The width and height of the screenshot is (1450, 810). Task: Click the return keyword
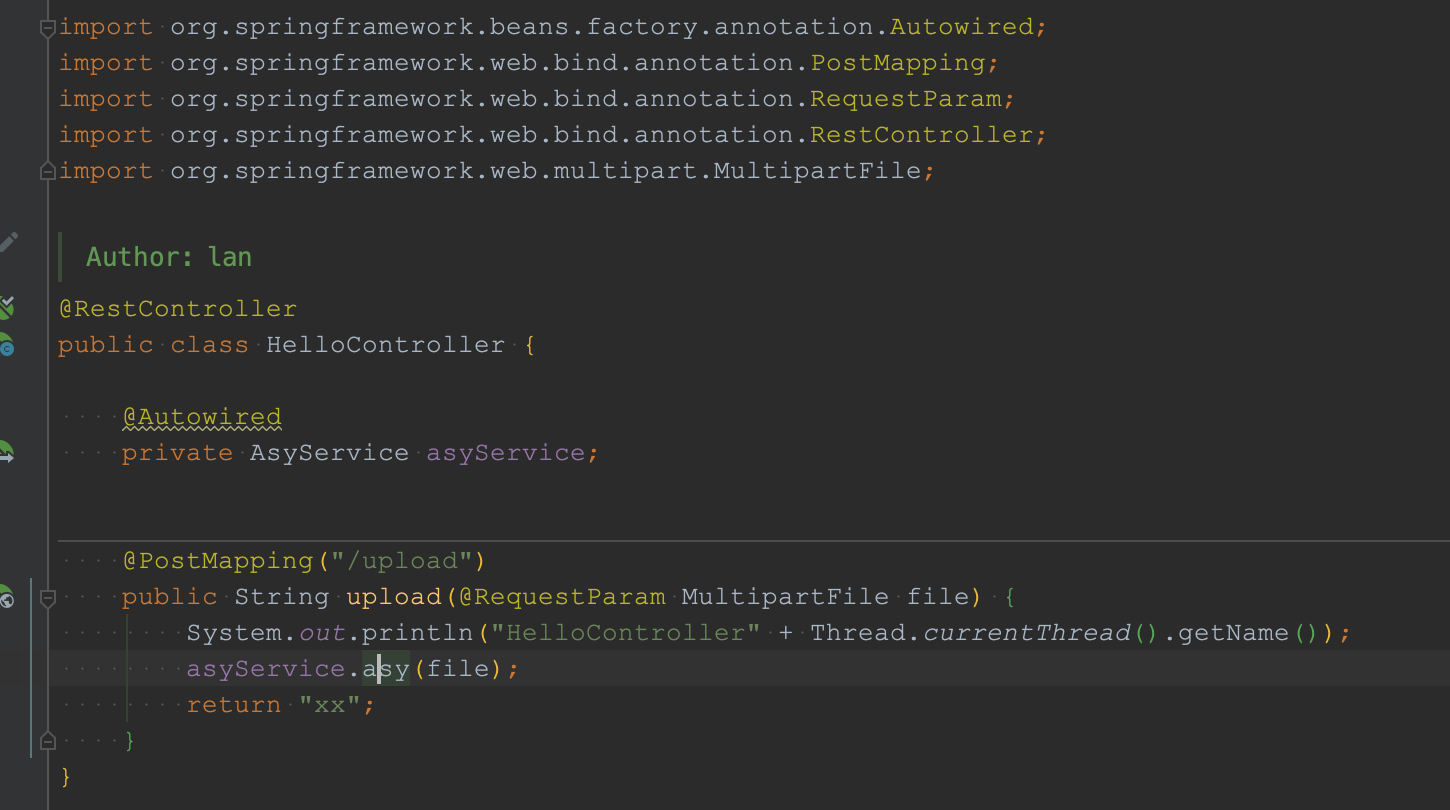tap(234, 705)
